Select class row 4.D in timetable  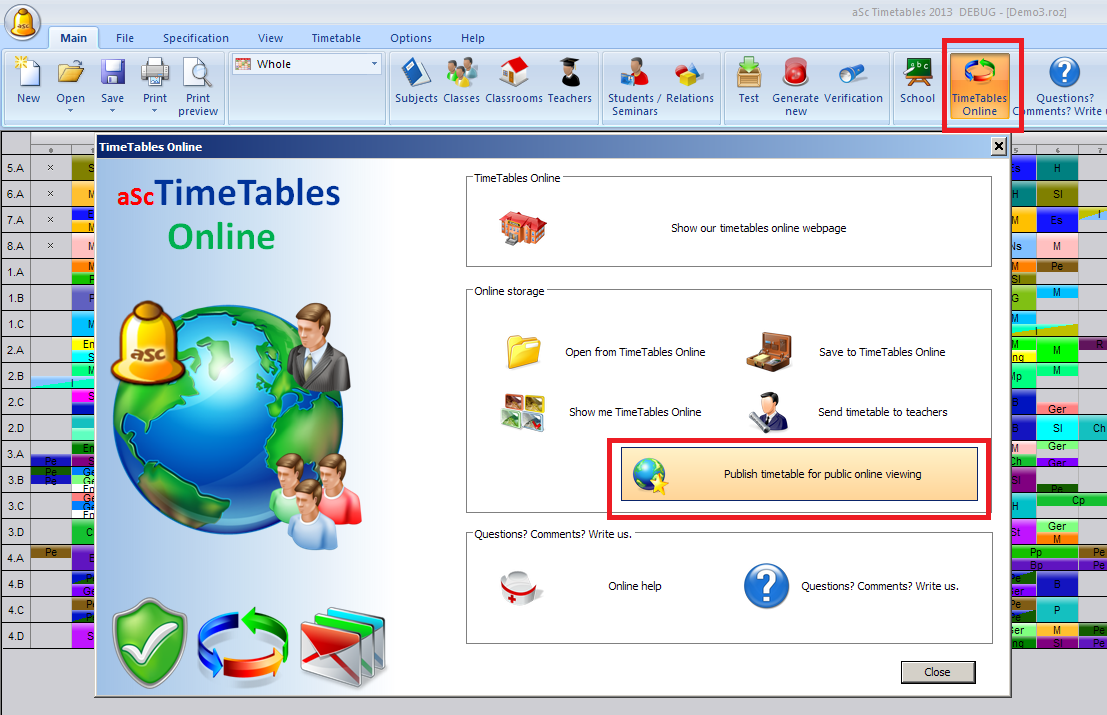pyautogui.click(x=16, y=636)
